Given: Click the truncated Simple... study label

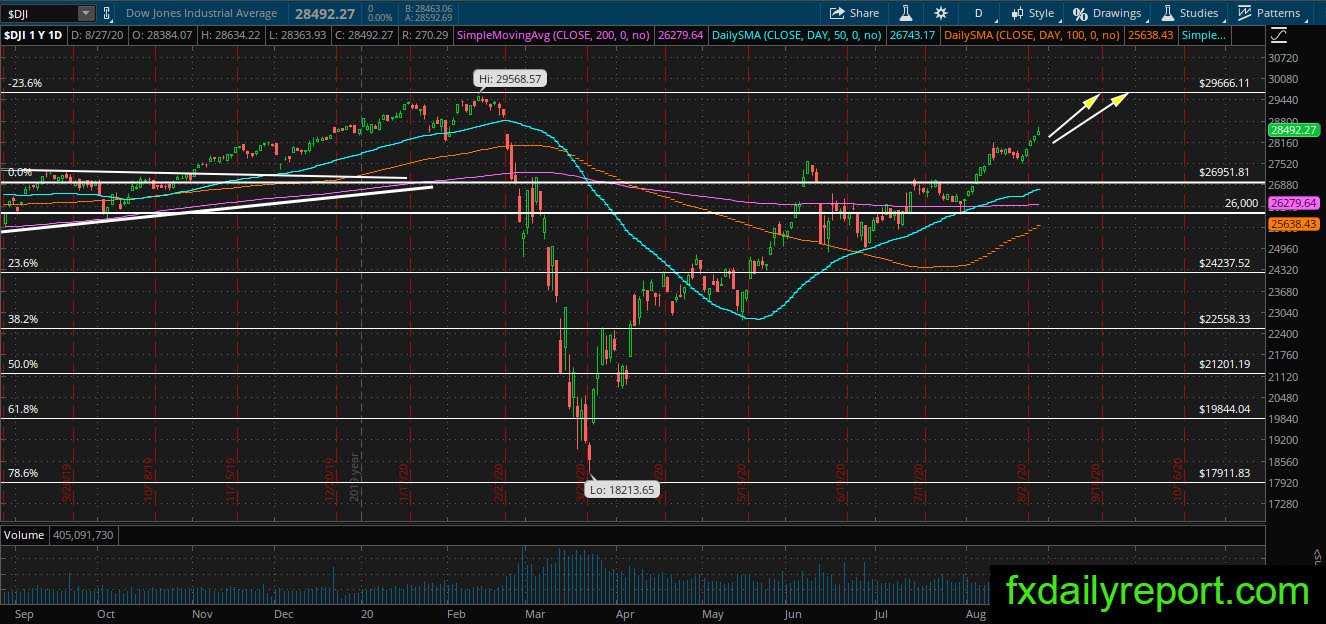Looking at the screenshot, I should pos(1203,35).
